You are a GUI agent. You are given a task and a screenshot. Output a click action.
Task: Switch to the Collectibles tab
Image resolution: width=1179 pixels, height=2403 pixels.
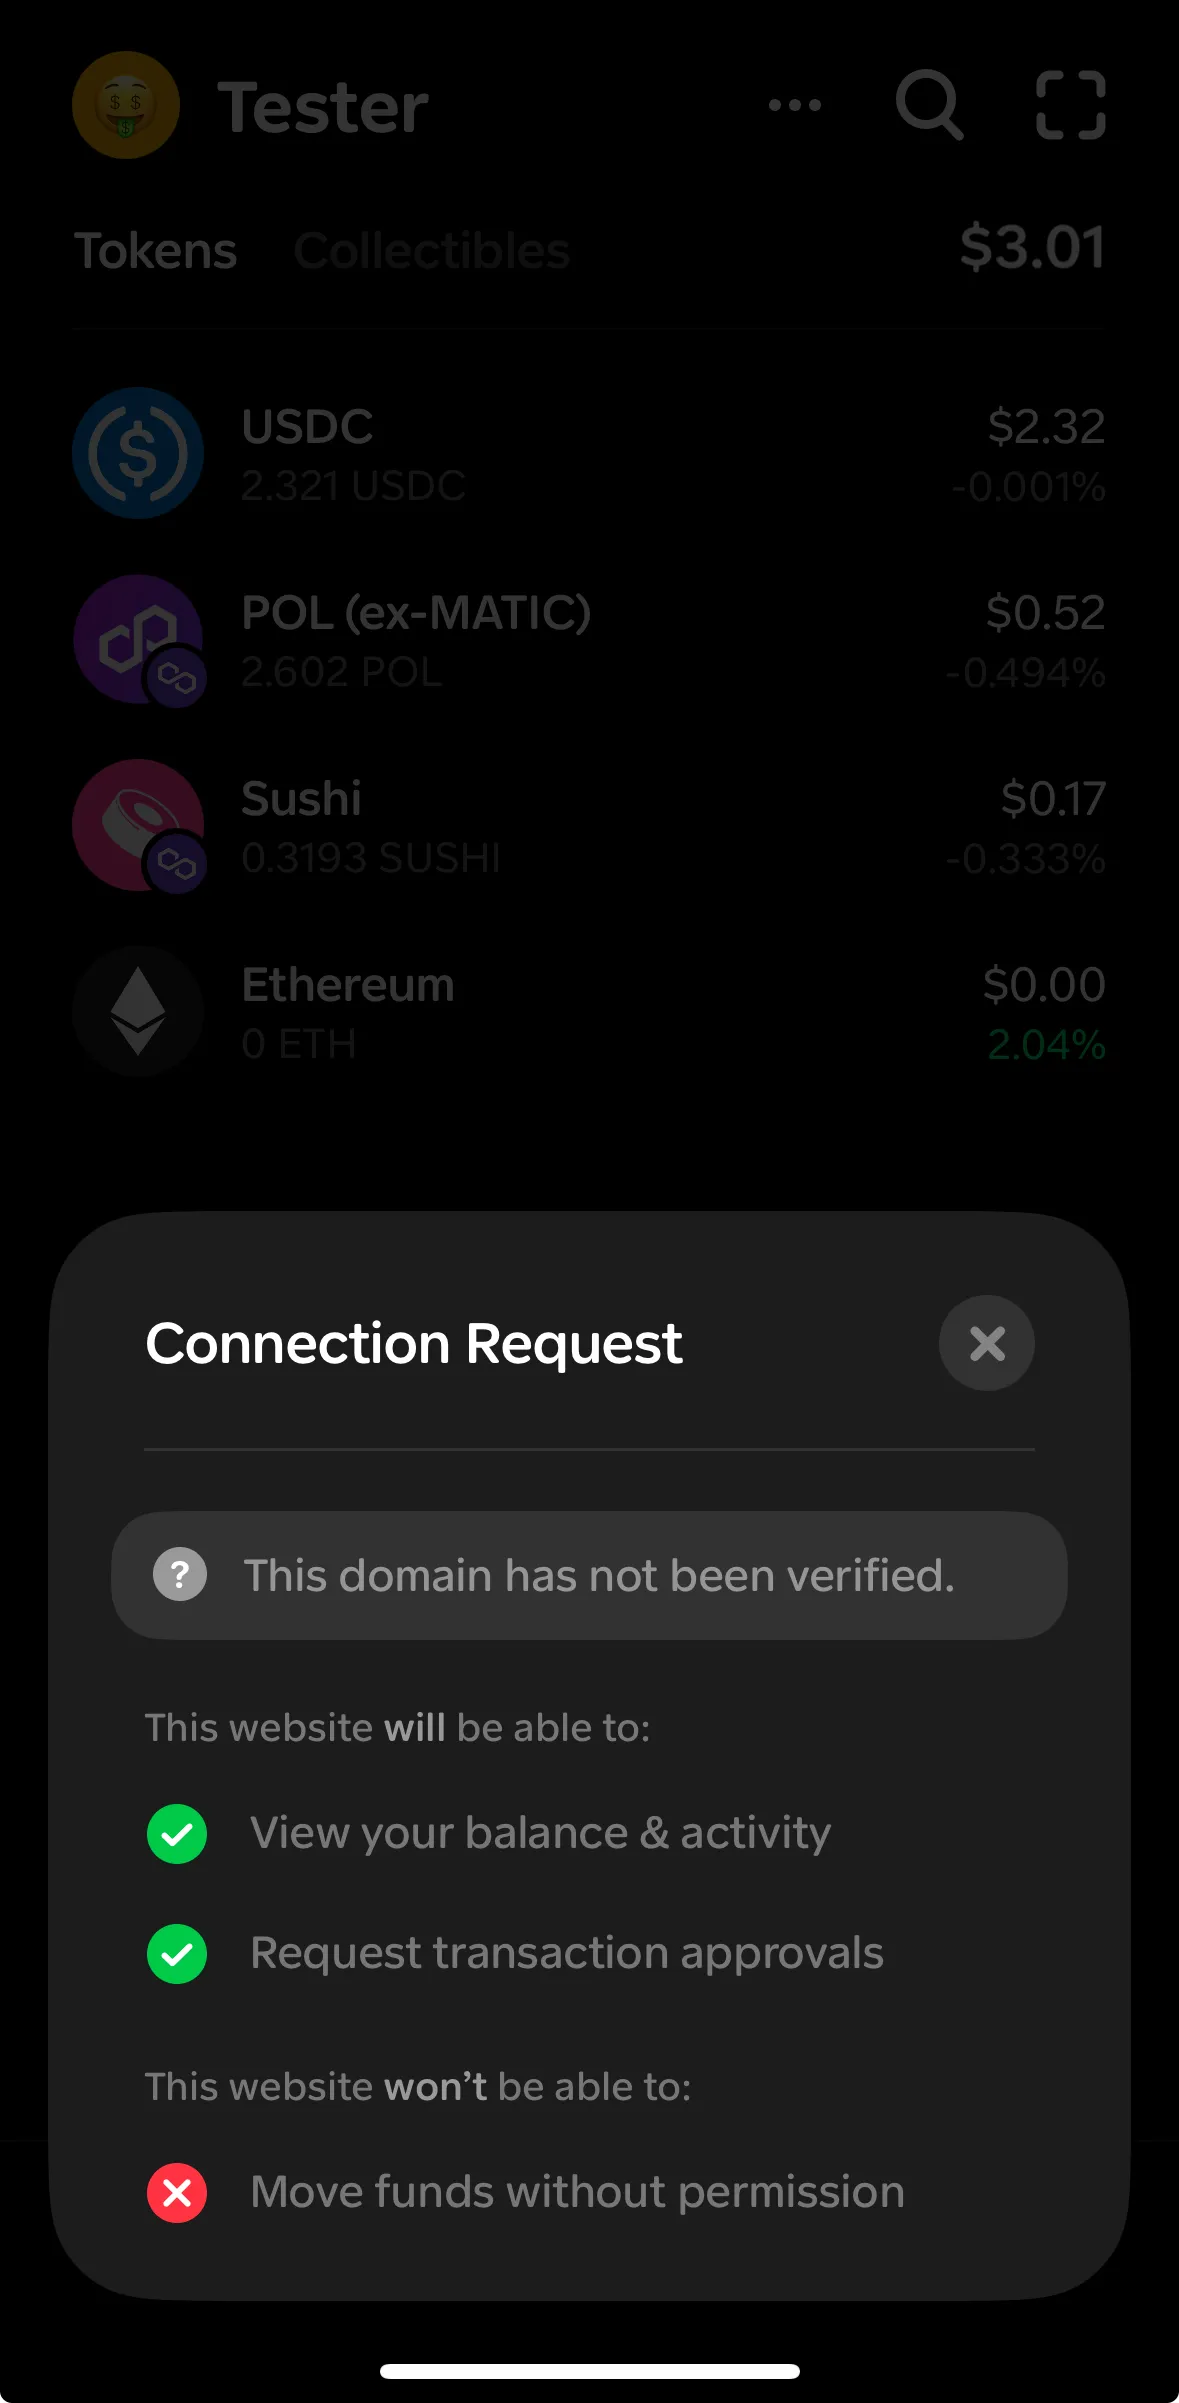pyautogui.click(x=431, y=251)
